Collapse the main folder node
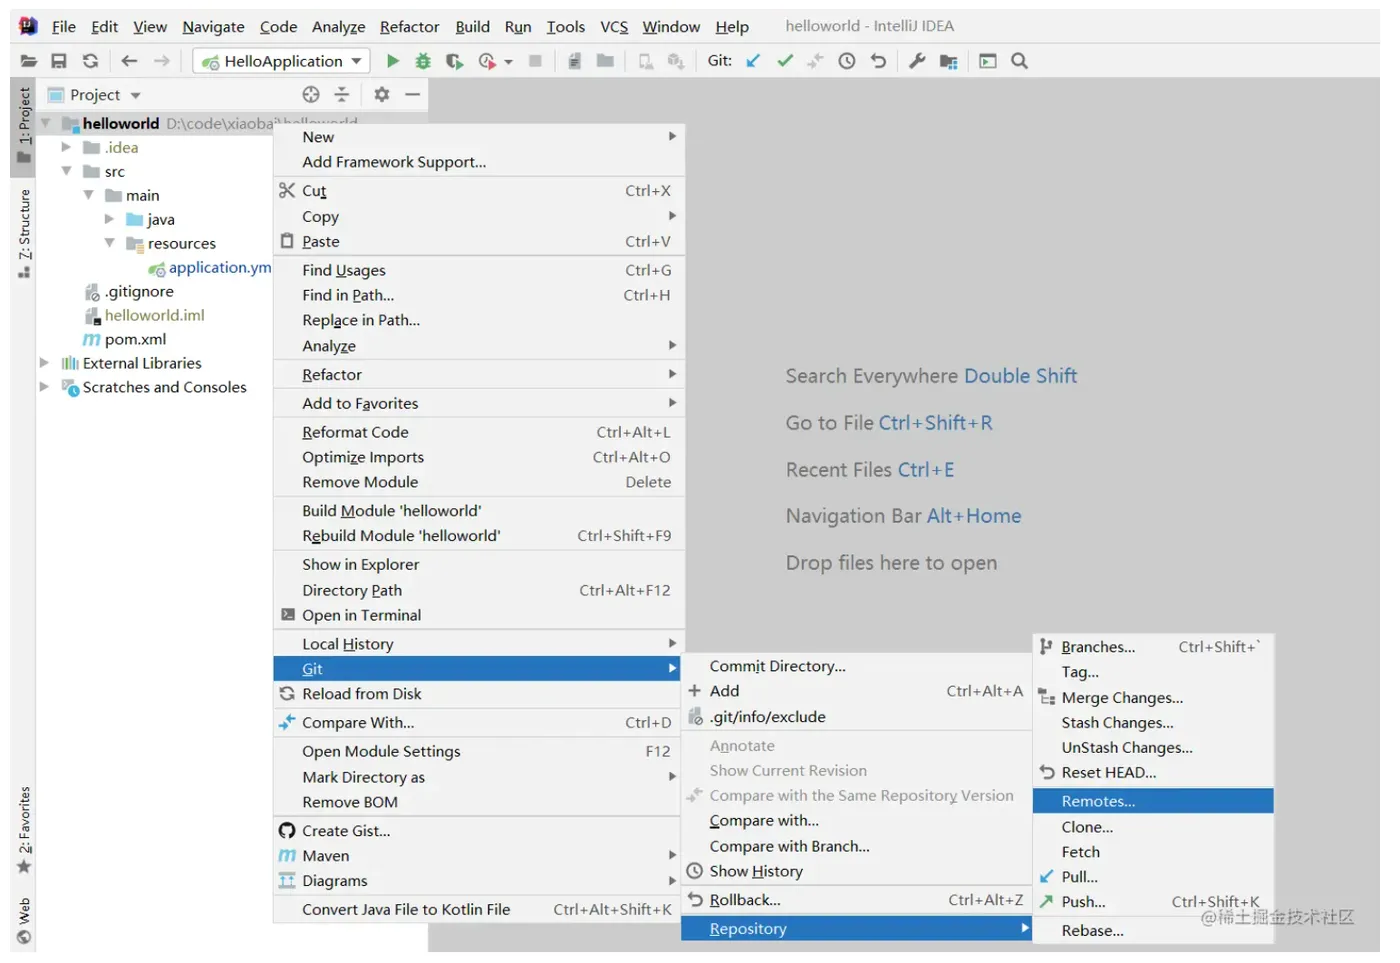The image size is (1400, 963). pyautogui.click(x=88, y=195)
